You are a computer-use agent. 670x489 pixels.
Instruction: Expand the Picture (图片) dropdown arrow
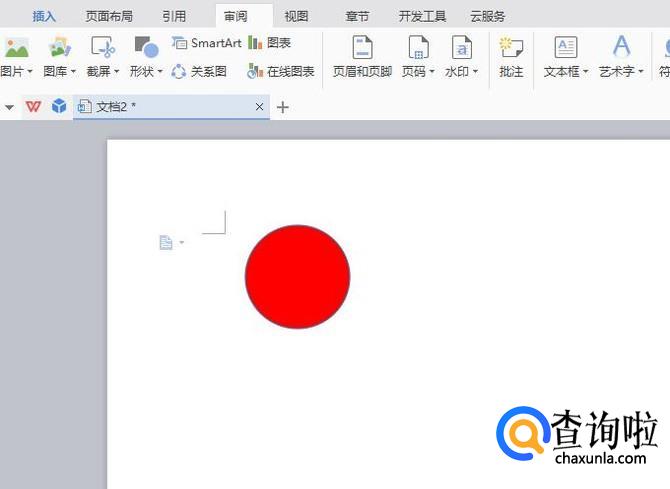tap(30, 71)
